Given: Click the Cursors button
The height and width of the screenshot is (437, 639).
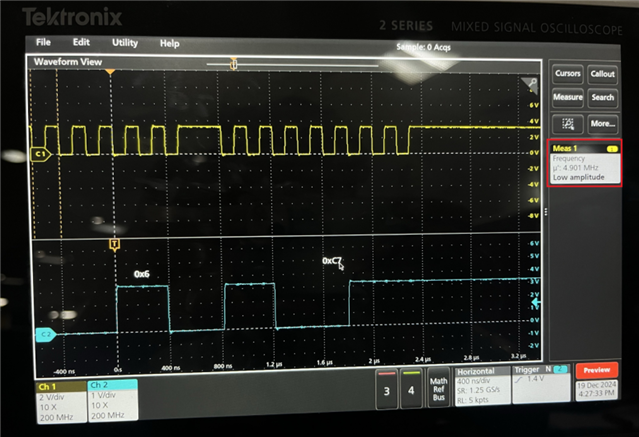Looking at the screenshot, I should click(x=568, y=73).
